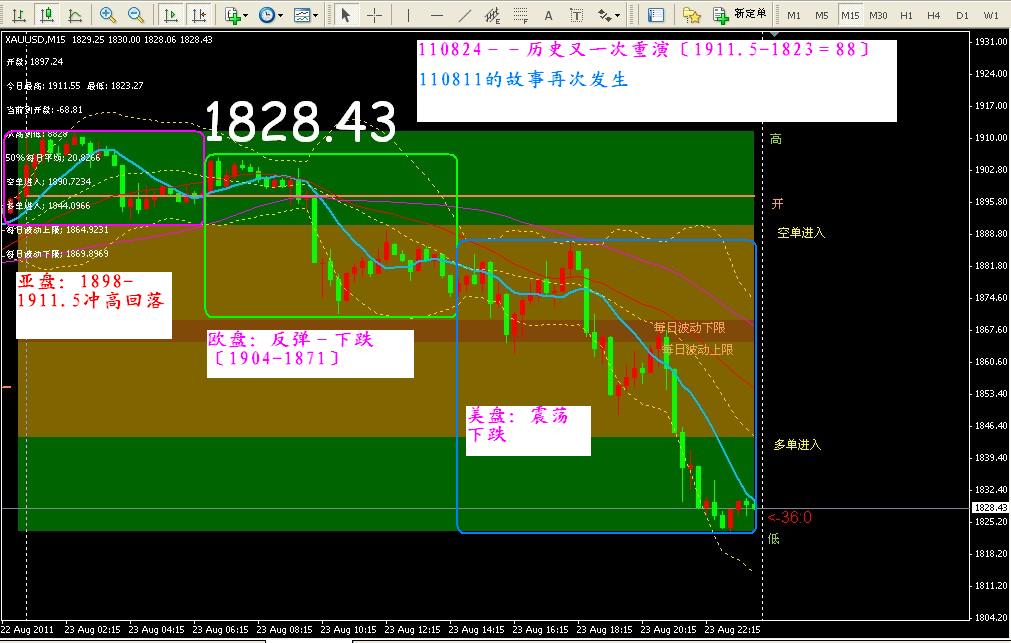This screenshot has height=643, width=1011.
Task: Click the 新定单 new order button
Action: (741, 15)
